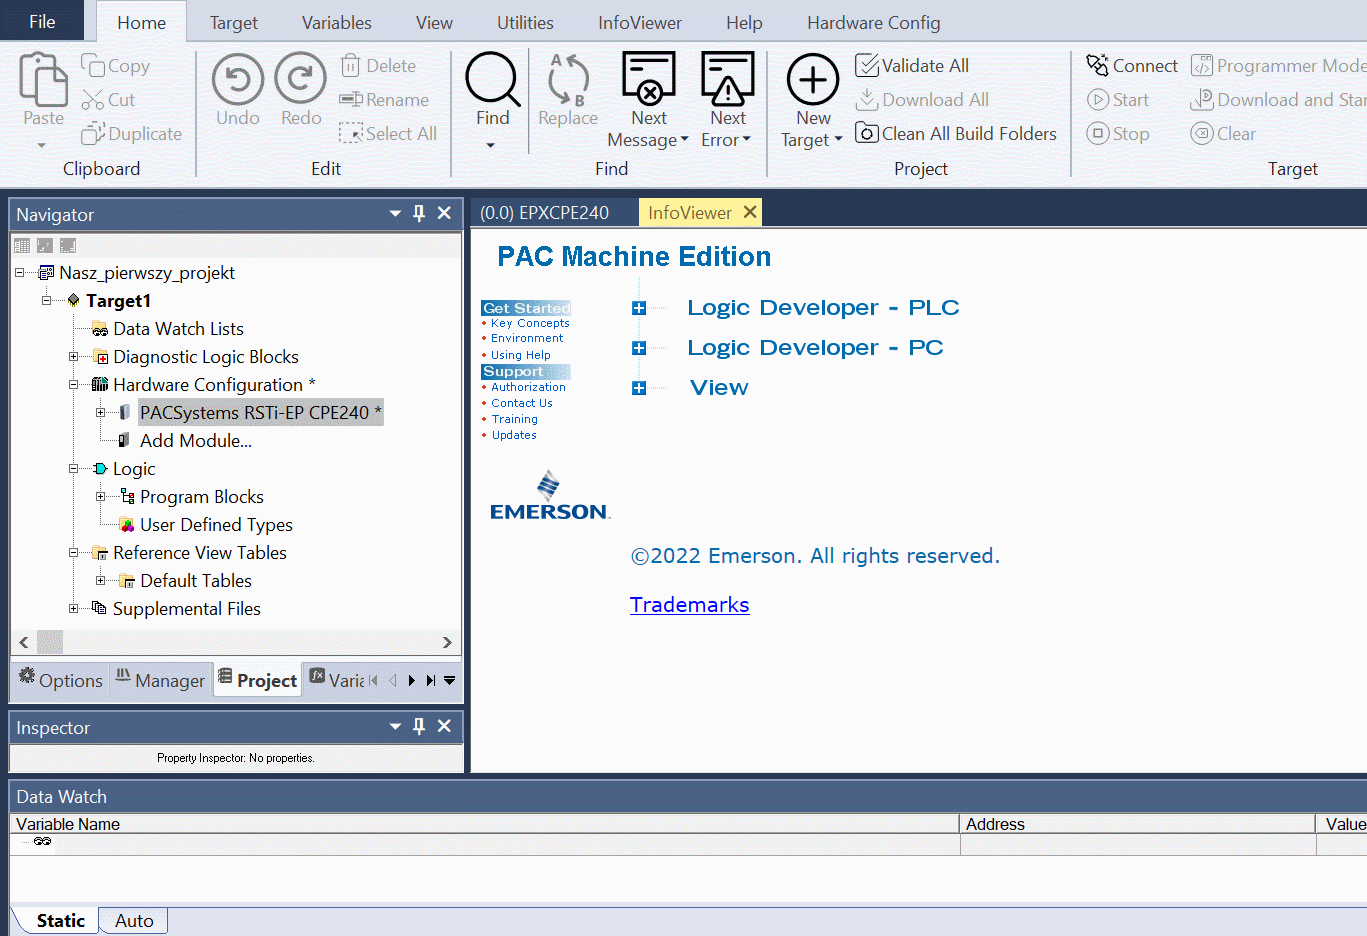Click the Variable Name column header
This screenshot has width=1367, height=936.
coord(484,824)
